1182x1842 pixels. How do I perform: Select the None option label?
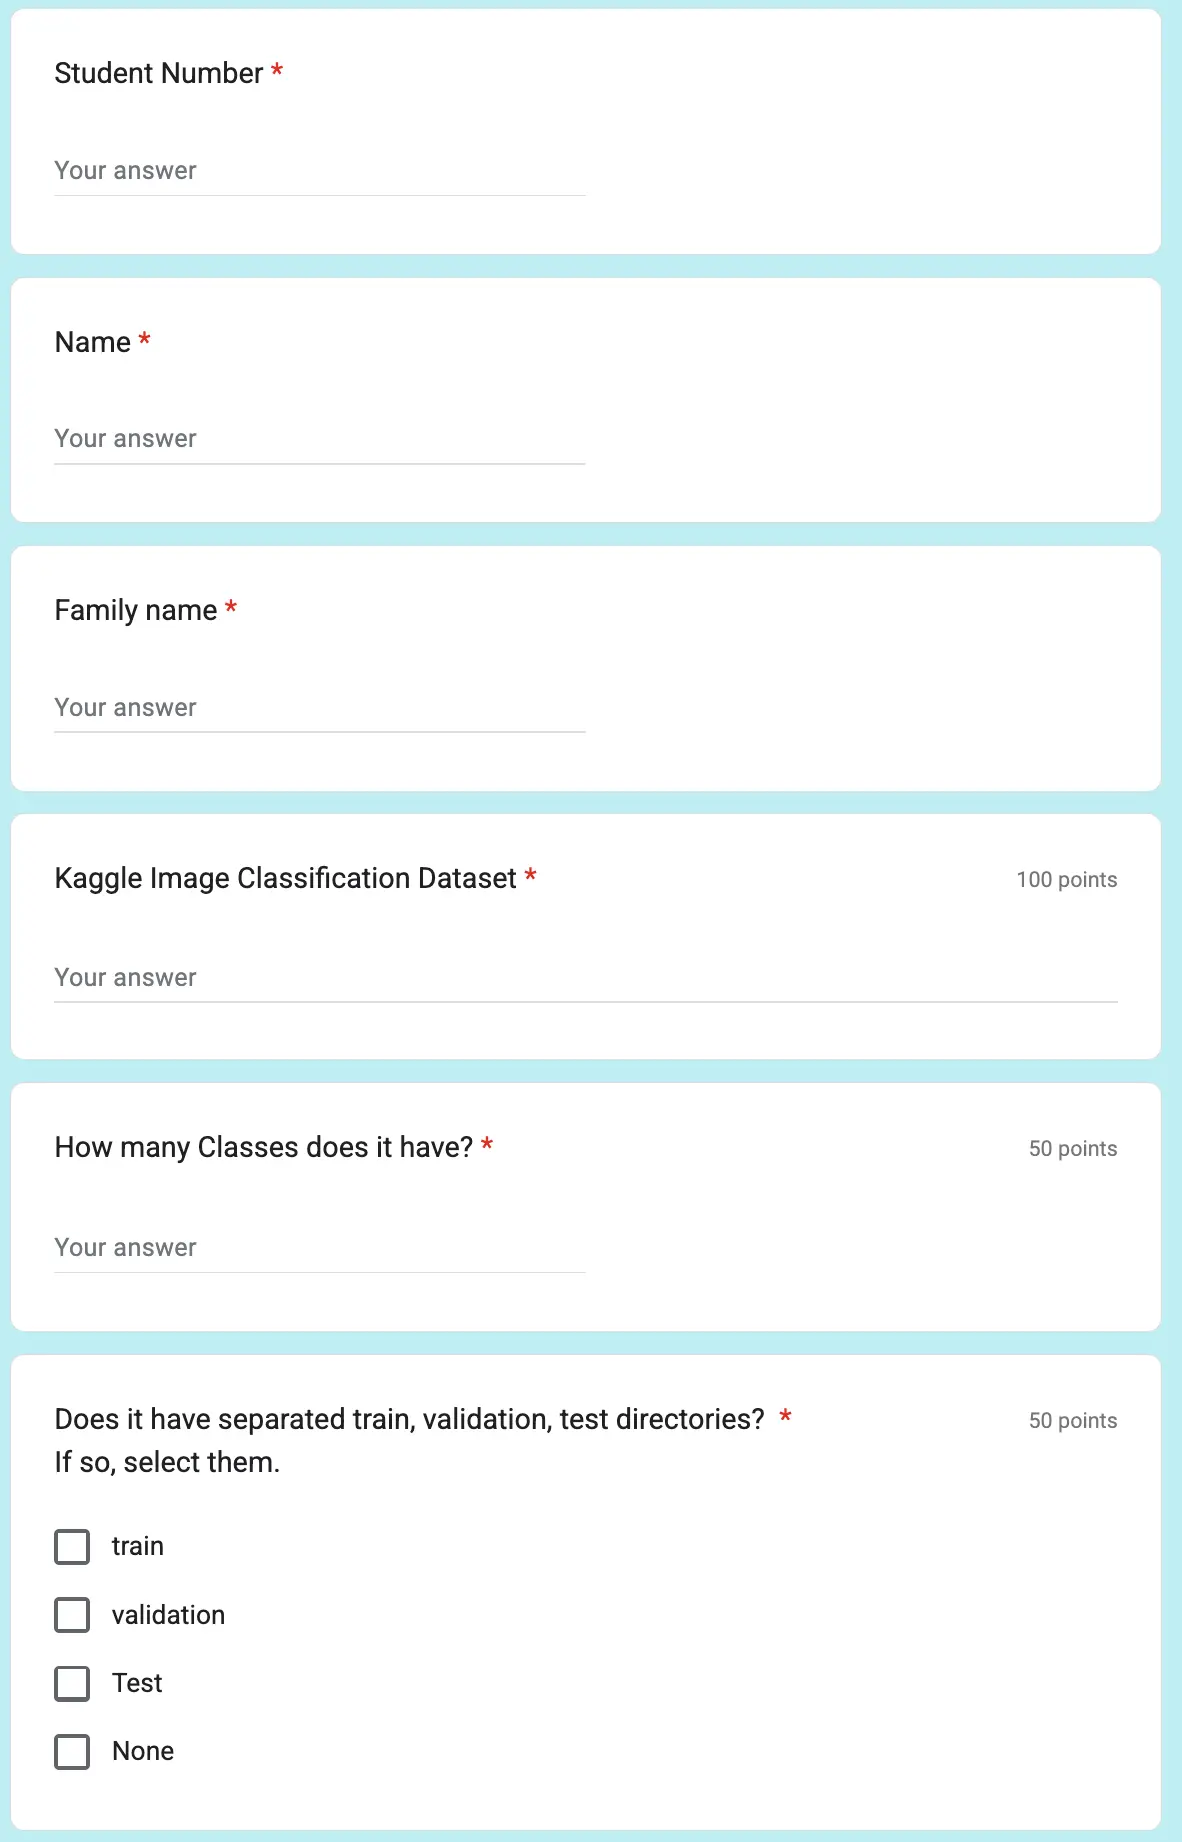[143, 1751]
